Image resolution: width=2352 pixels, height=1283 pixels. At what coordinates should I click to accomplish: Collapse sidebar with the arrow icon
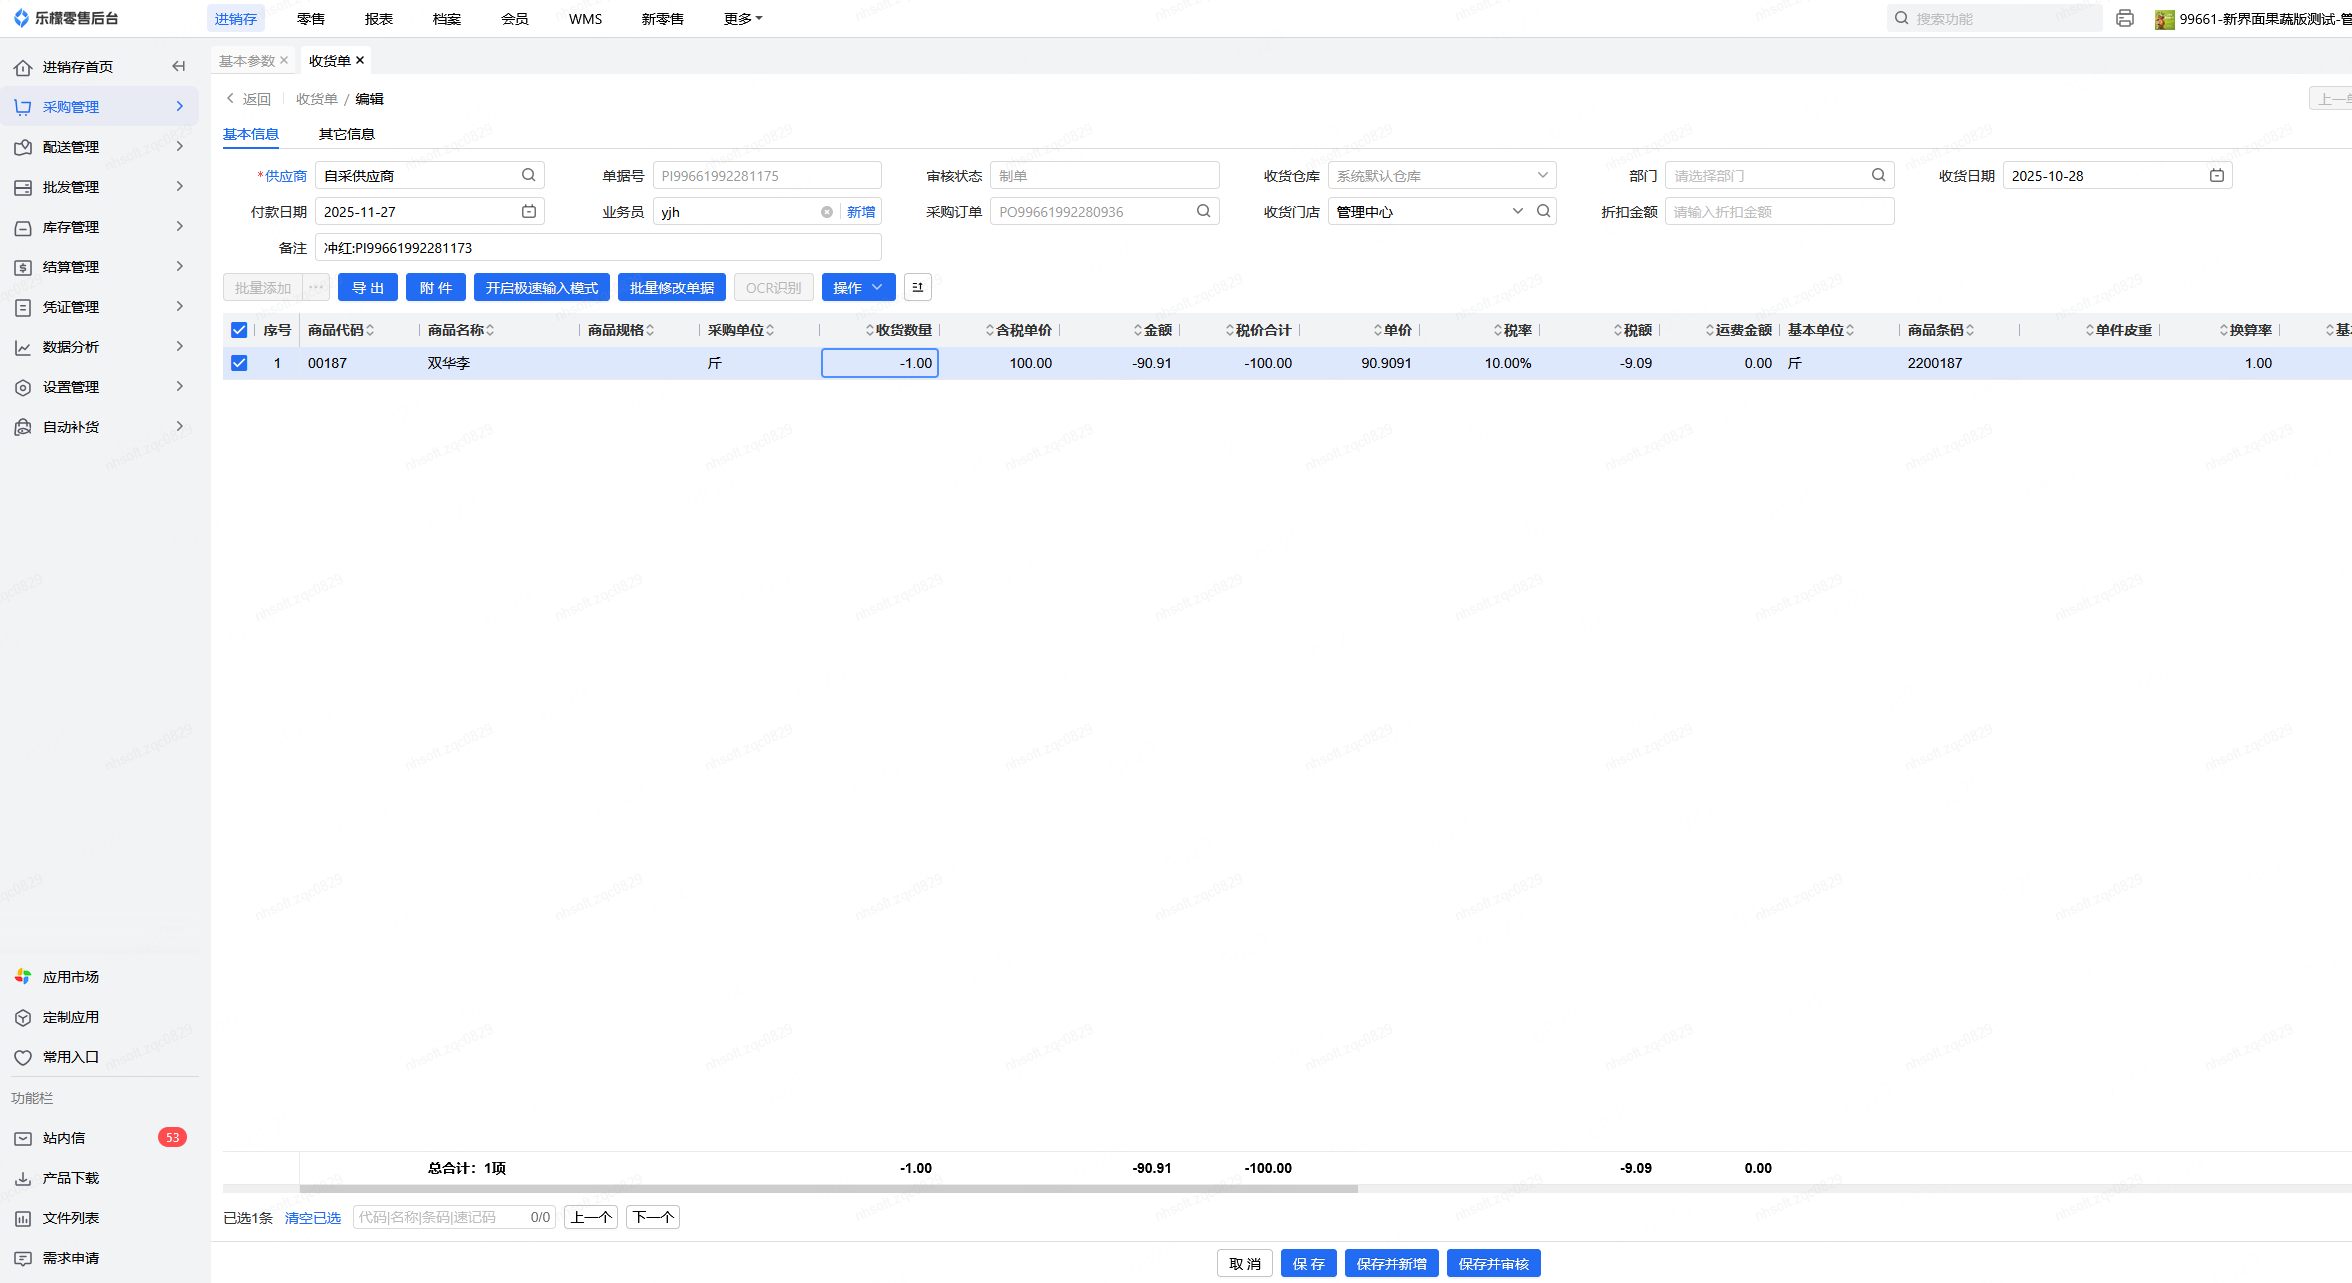tap(179, 66)
